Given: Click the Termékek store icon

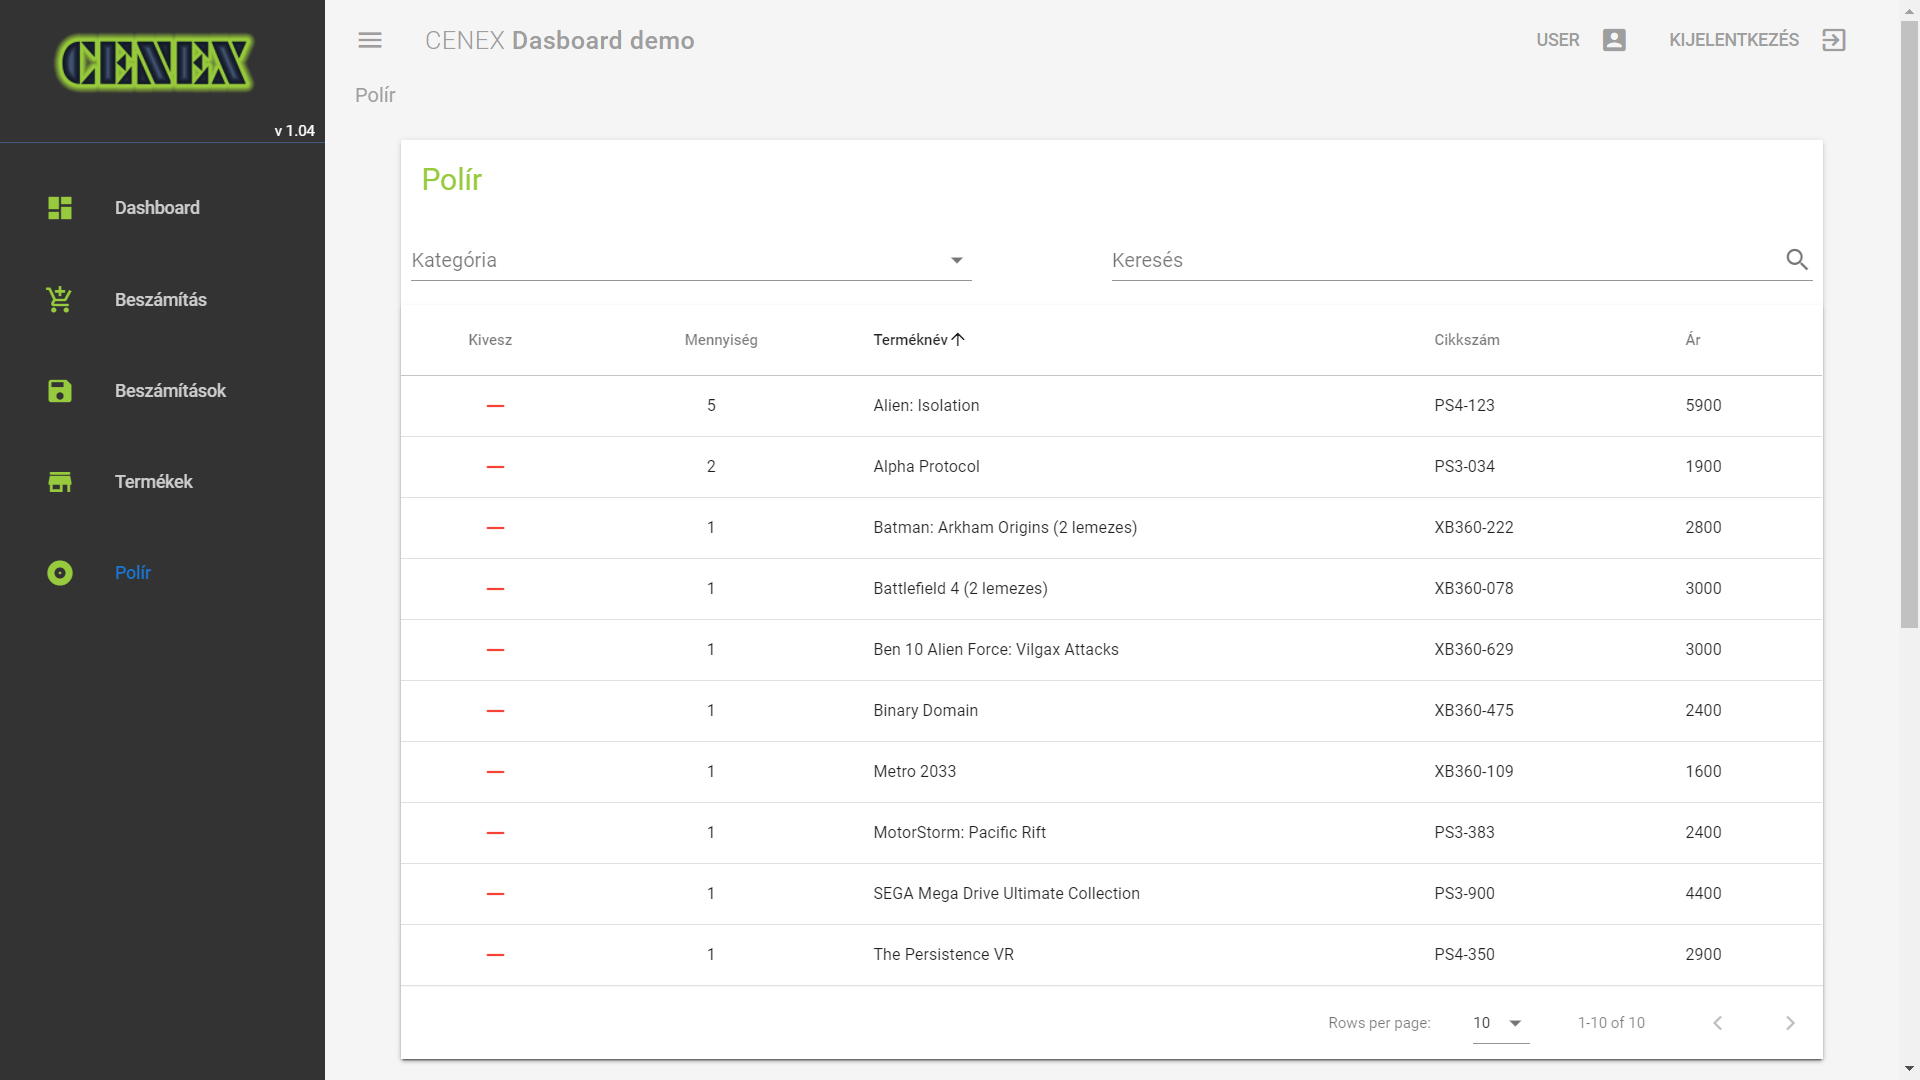Looking at the screenshot, I should tap(60, 482).
